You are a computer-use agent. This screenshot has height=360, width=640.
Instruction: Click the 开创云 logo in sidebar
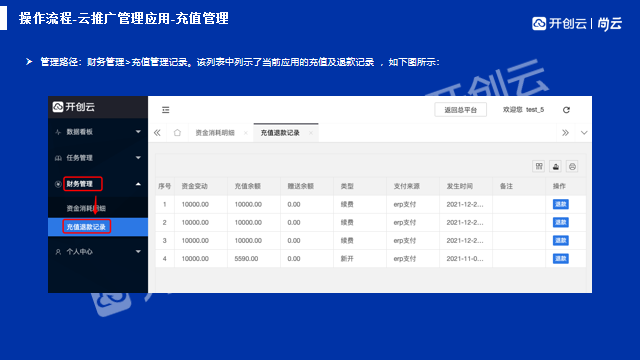74,107
